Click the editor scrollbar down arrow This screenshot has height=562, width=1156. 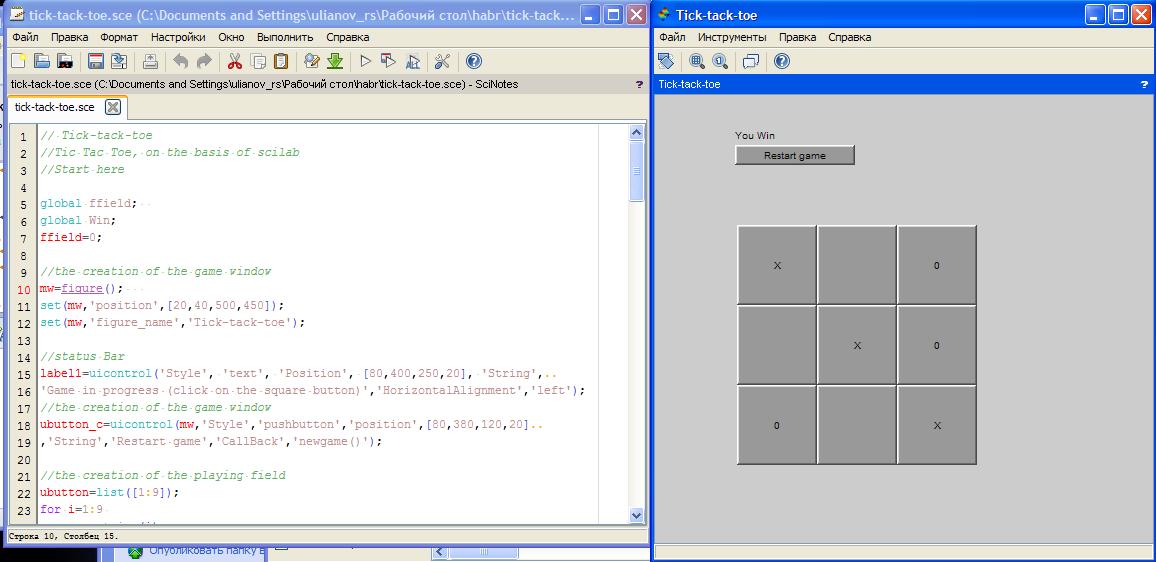(x=637, y=515)
